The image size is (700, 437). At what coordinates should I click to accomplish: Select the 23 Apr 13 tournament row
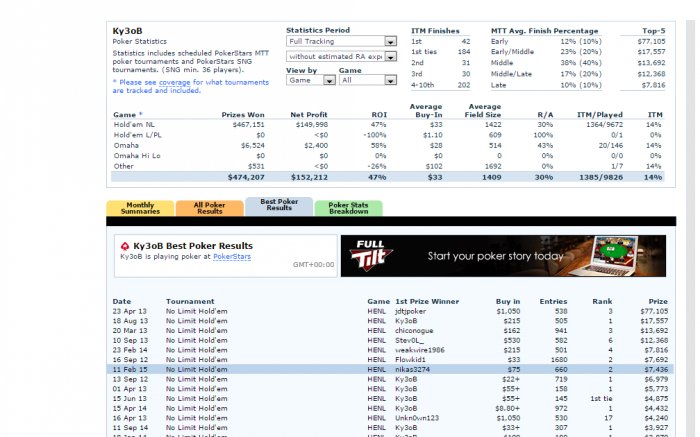coord(390,311)
